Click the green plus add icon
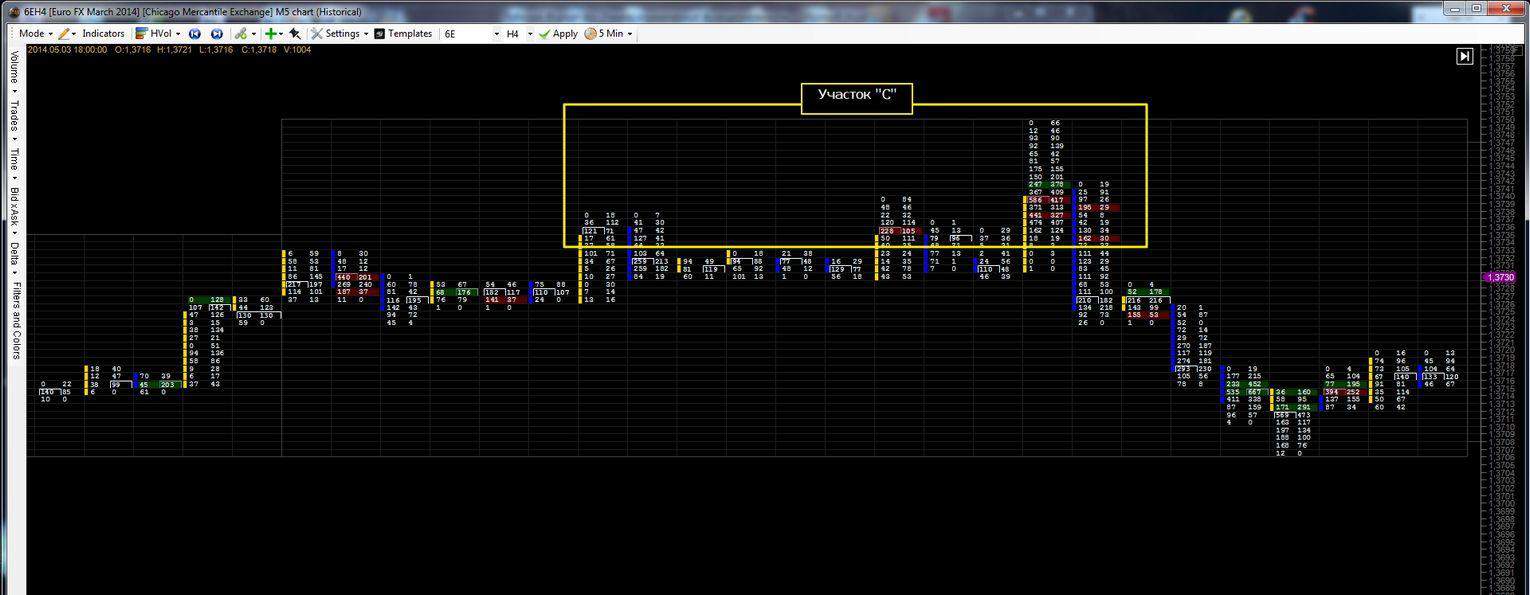The width and height of the screenshot is (1530, 595). 270,34
